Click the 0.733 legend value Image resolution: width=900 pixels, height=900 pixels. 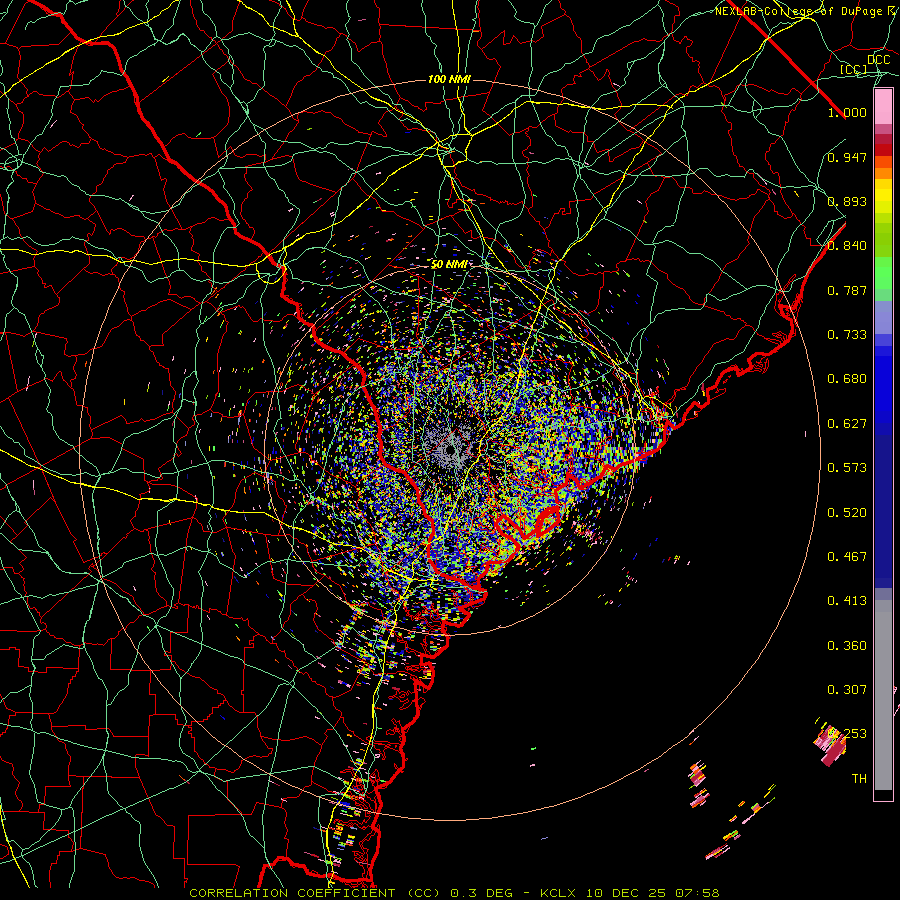pyautogui.click(x=847, y=335)
